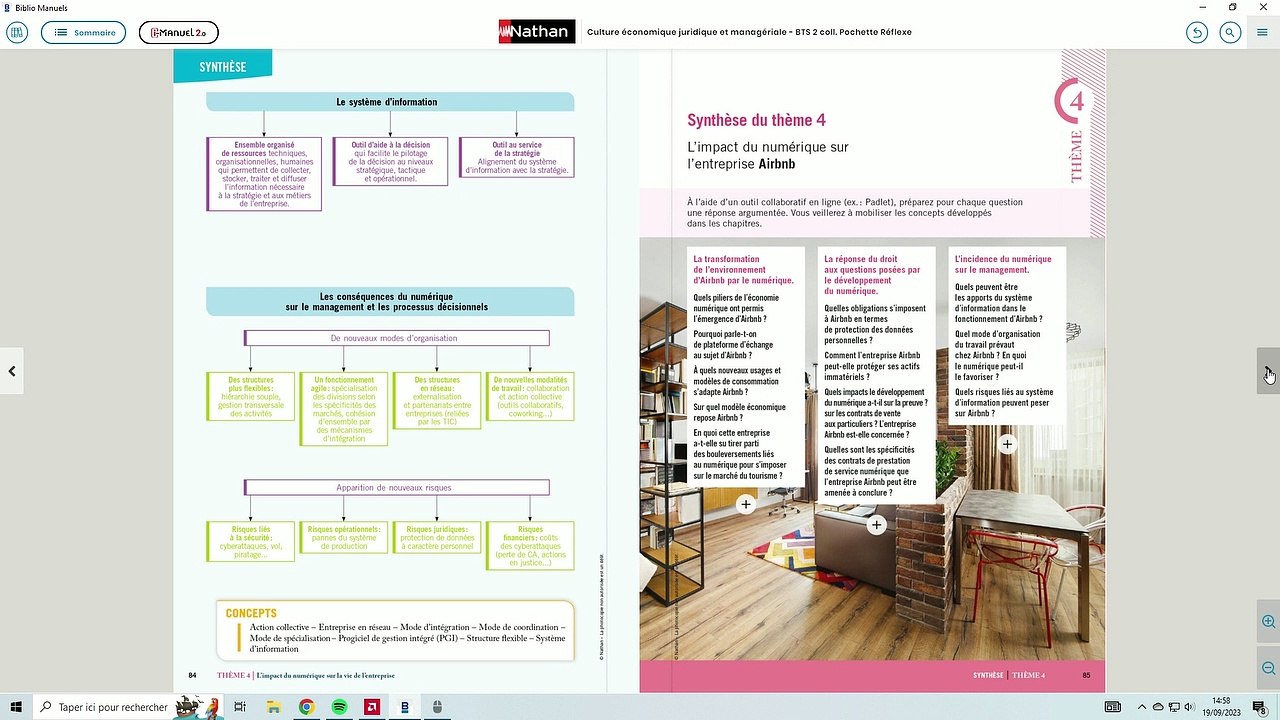Zoom in with the plus magnifier
Screen dimensions: 1280x720
click(1268, 622)
